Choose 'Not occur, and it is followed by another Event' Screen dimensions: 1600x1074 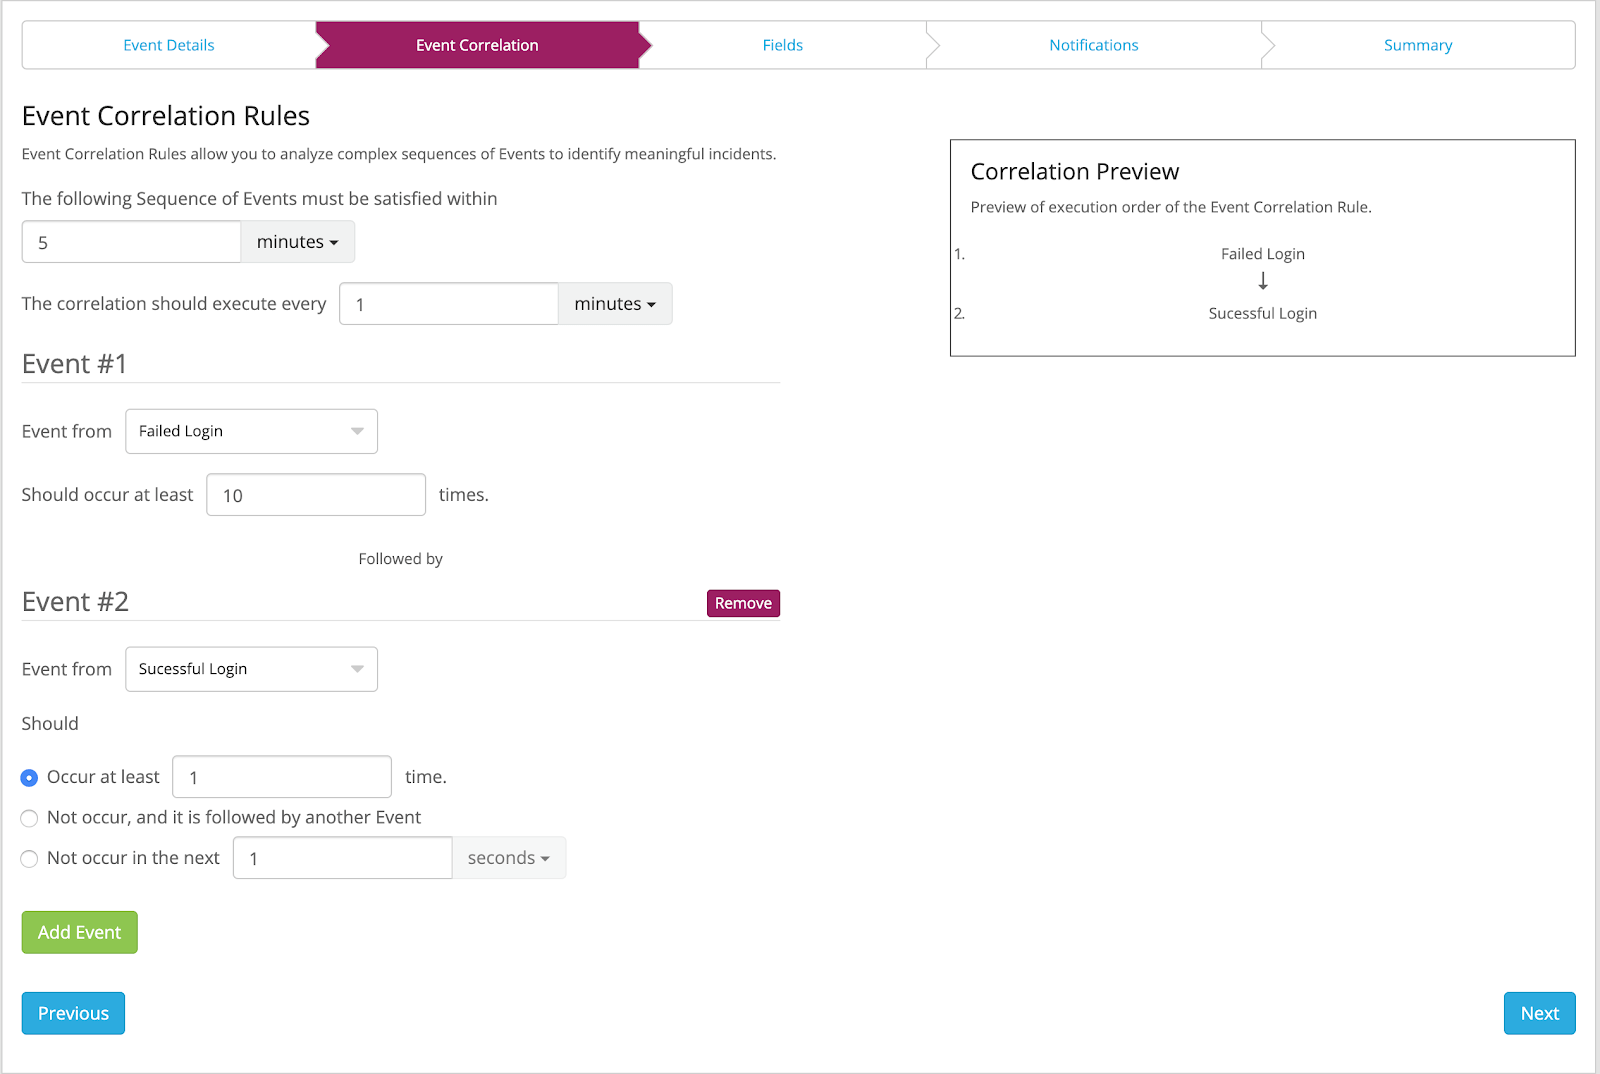(30, 818)
